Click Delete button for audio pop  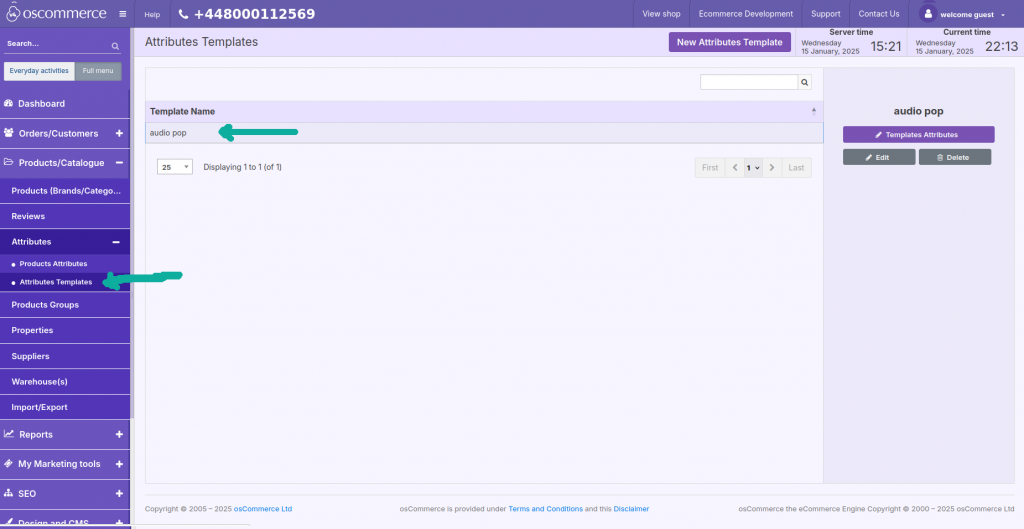(955, 157)
